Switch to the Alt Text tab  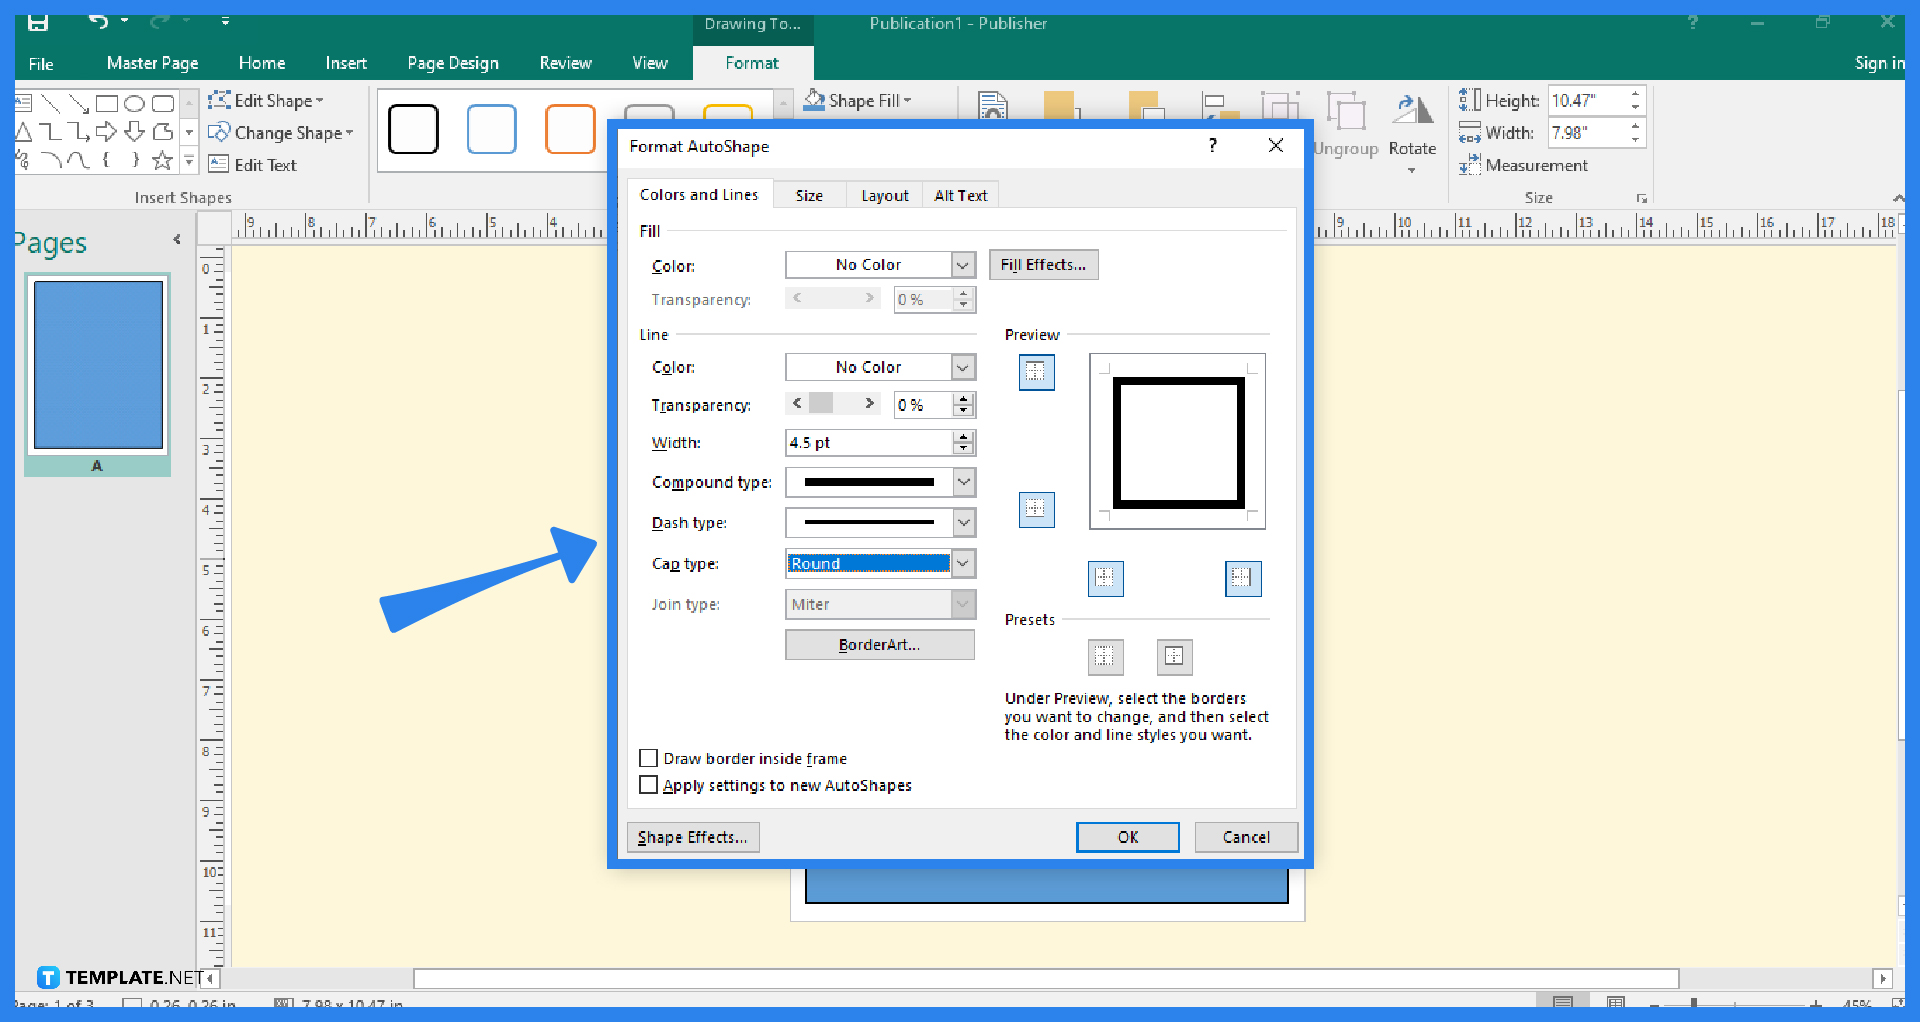pyautogui.click(x=960, y=194)
